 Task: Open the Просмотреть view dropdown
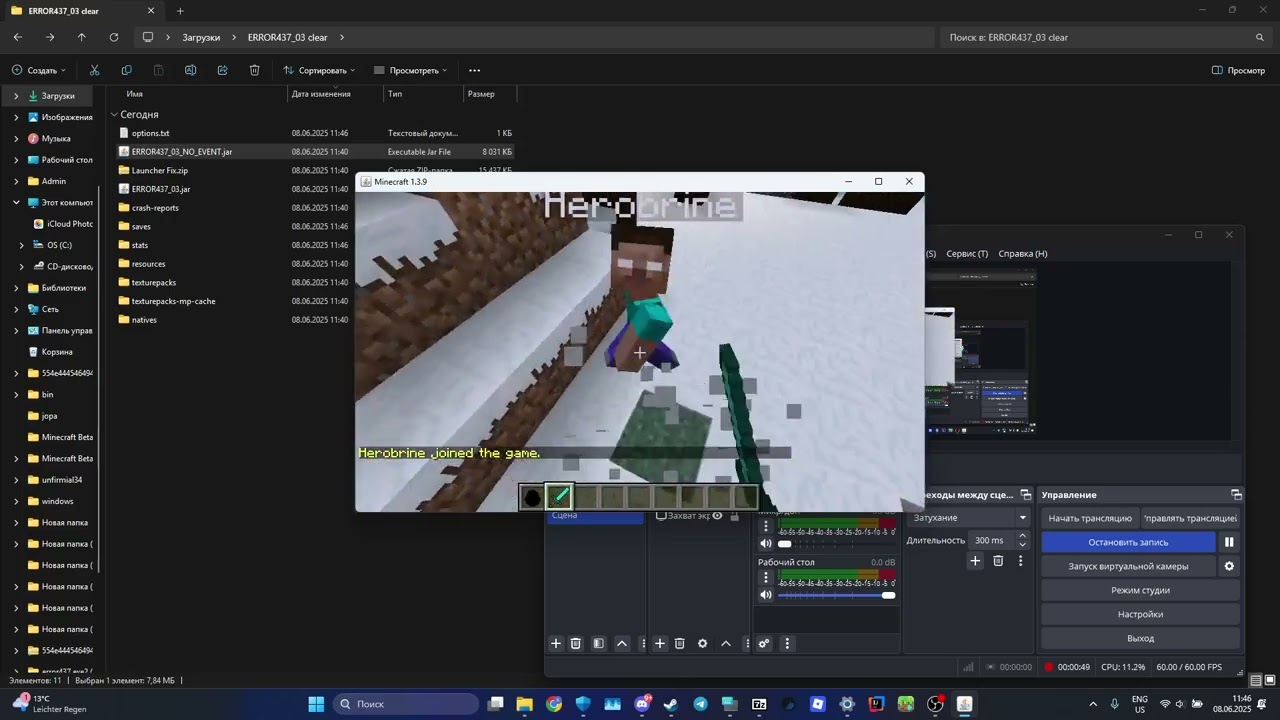click(411, 70)
